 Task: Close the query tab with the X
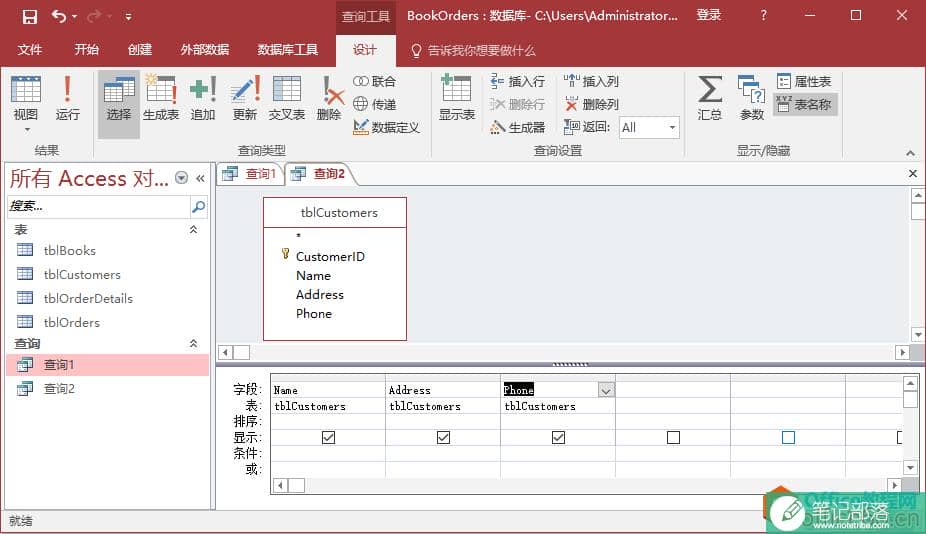[x=912, y=174]
